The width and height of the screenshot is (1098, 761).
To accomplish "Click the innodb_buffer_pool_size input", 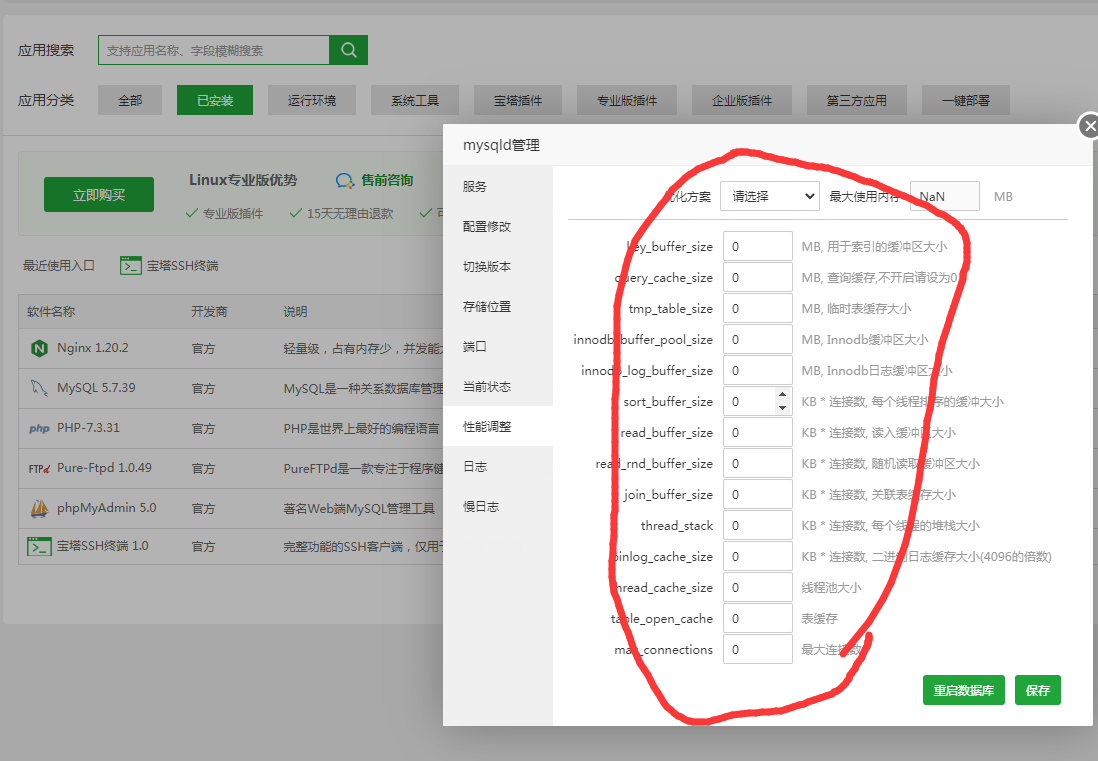I will tap(758, 340).
